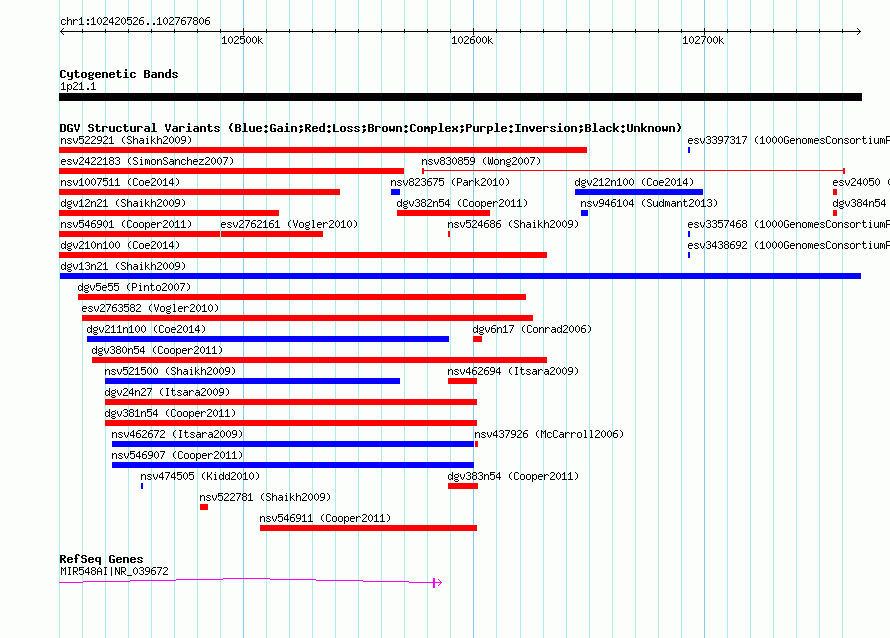Image resolution: width=890 pixels, height=638 pixels.
Task: Open nsv521500 (Shaikh2009) label
Action: pyautogui.click(x=170, y=371)
